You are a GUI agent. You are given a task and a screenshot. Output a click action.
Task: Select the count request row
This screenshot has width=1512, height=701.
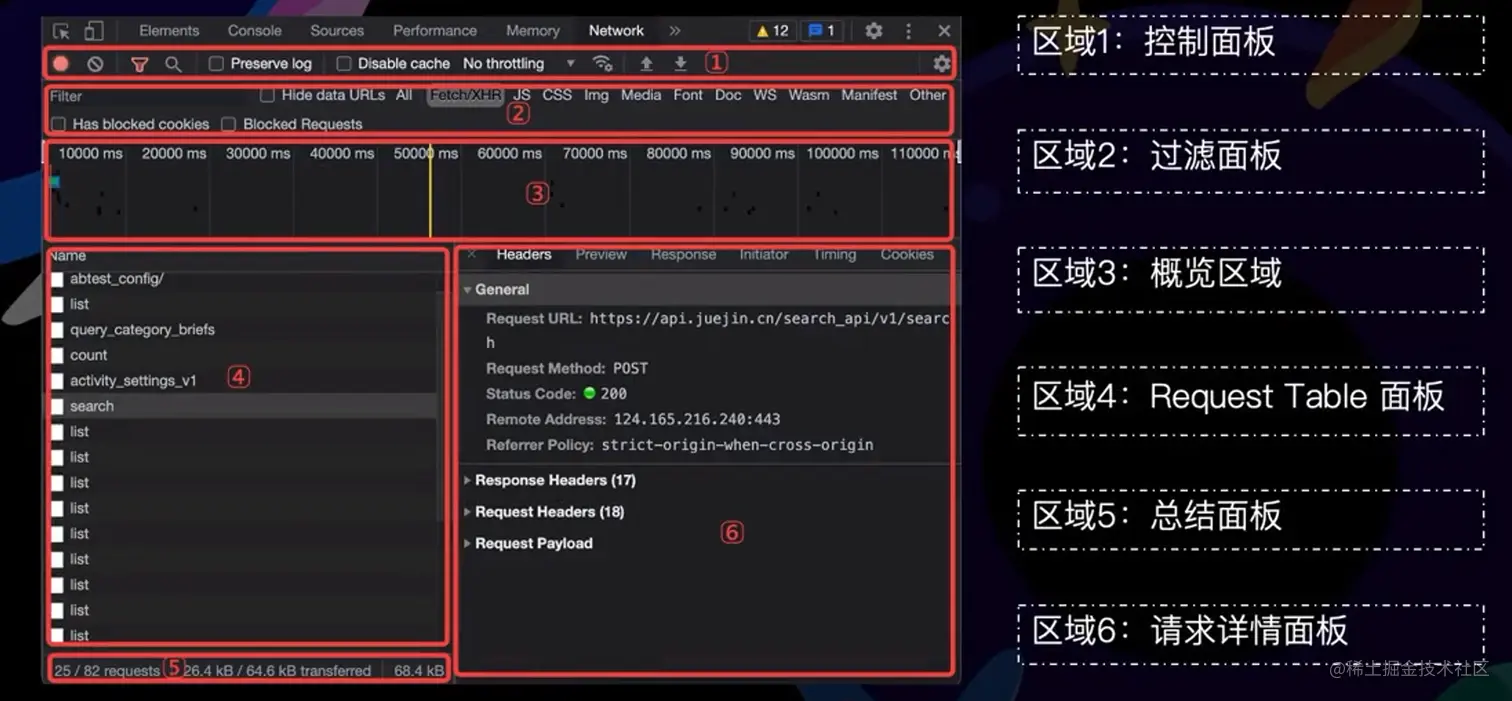(242, 355)
